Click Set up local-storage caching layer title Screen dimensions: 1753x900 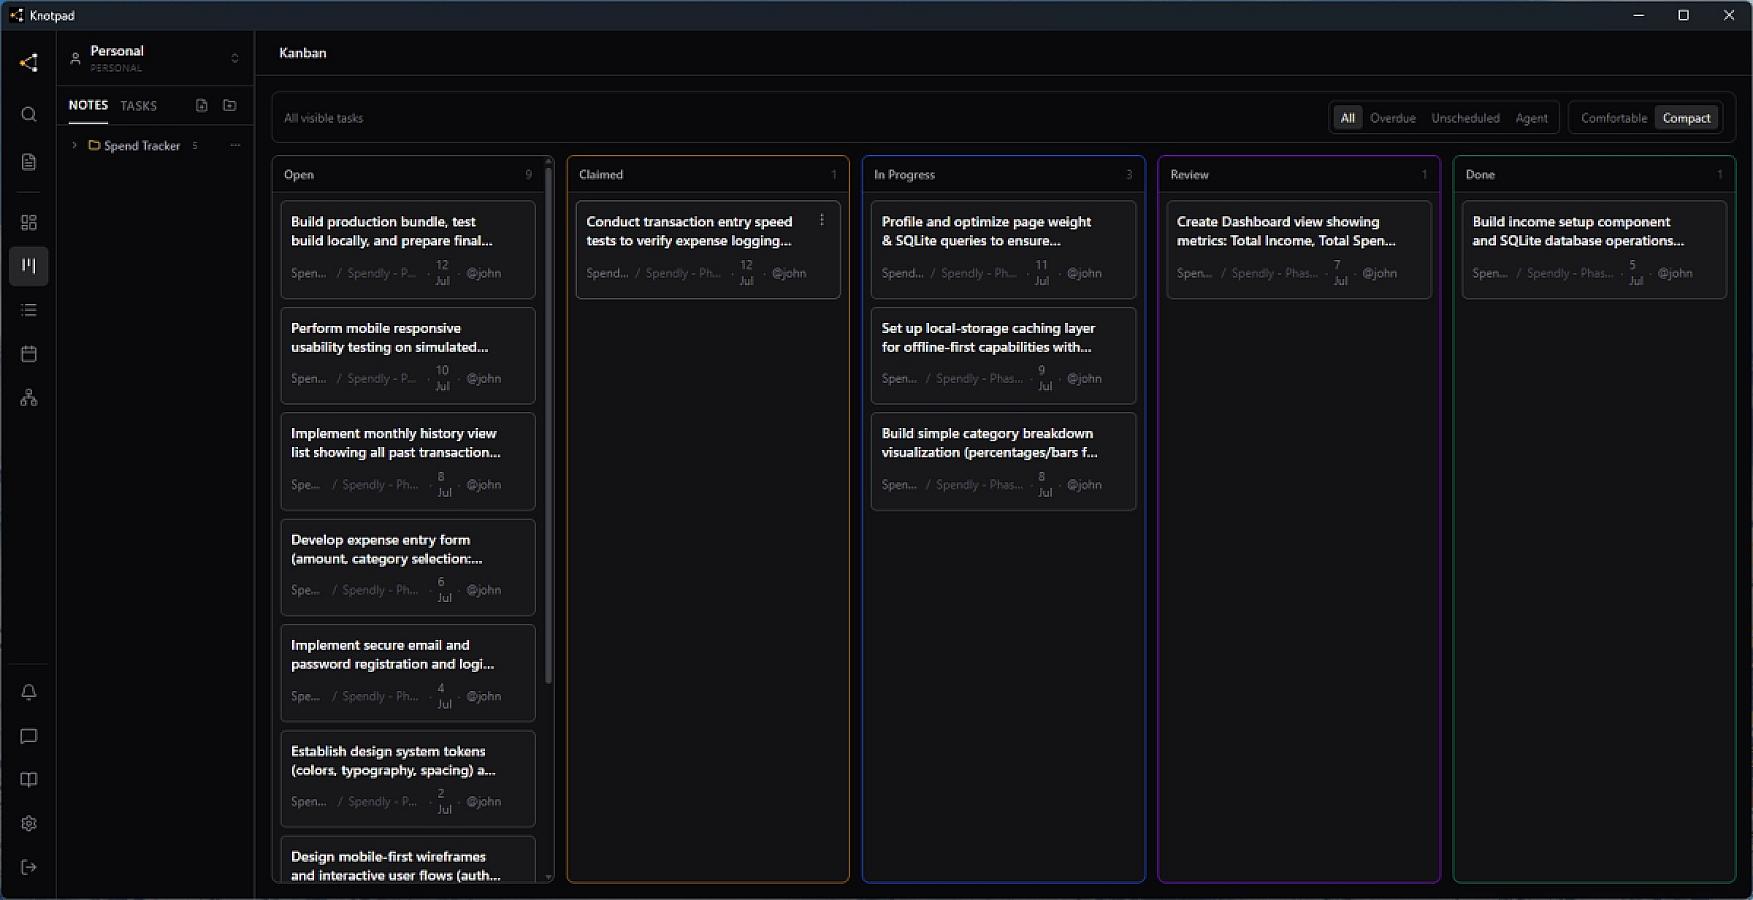(988, 337)
